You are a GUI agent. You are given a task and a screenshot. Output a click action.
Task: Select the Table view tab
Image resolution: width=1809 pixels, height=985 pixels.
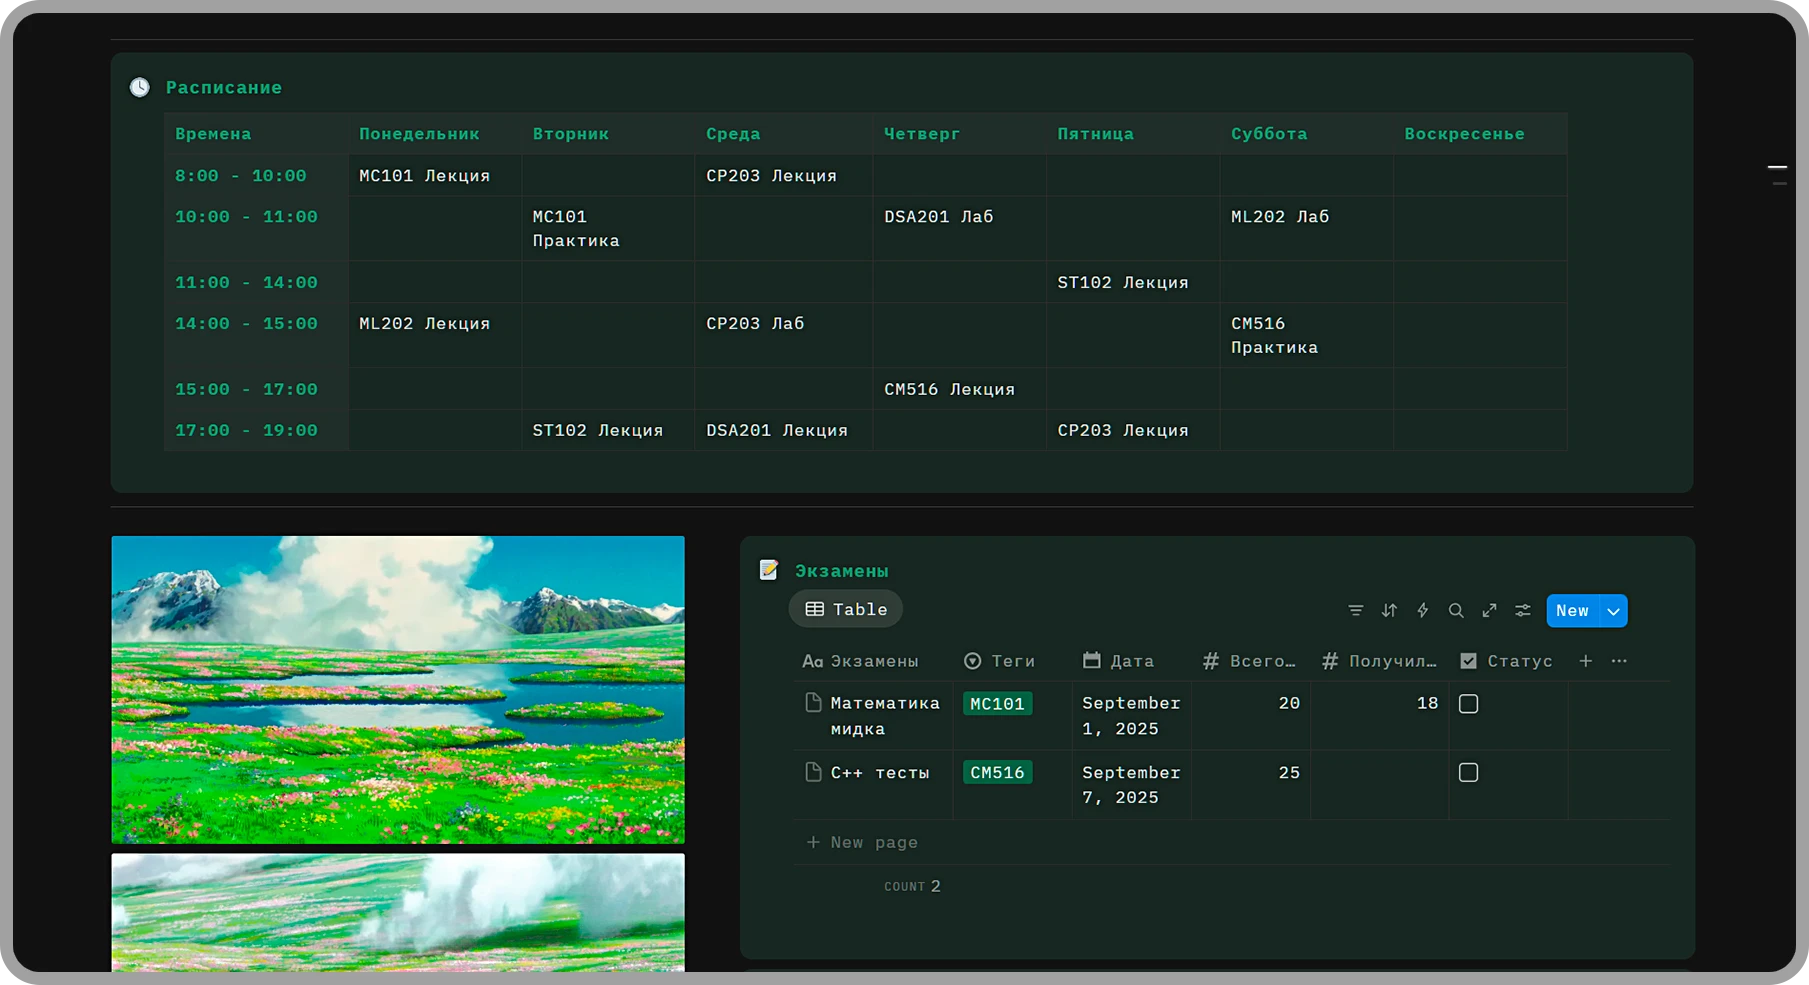click(846, 609)
